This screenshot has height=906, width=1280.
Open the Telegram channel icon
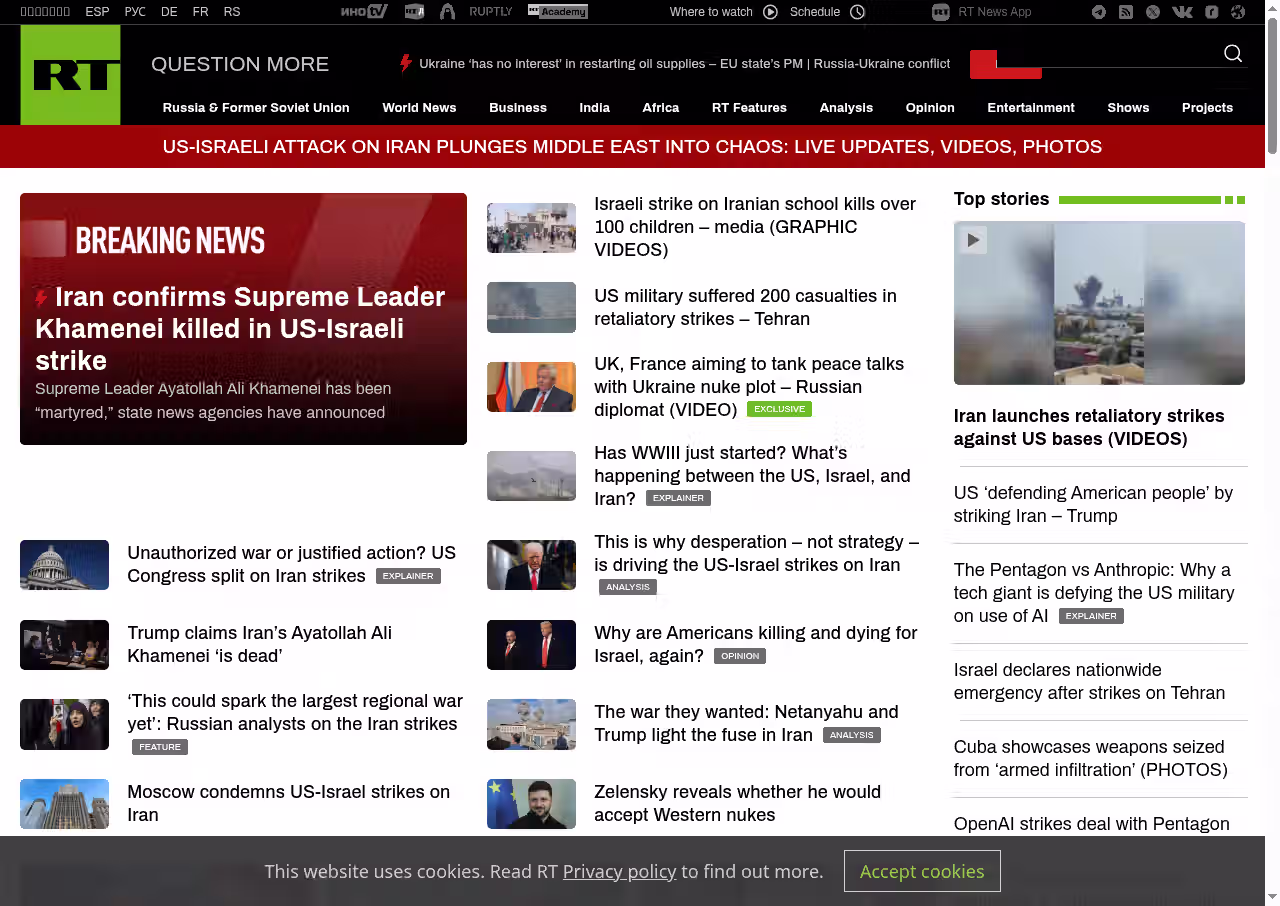1099,12
